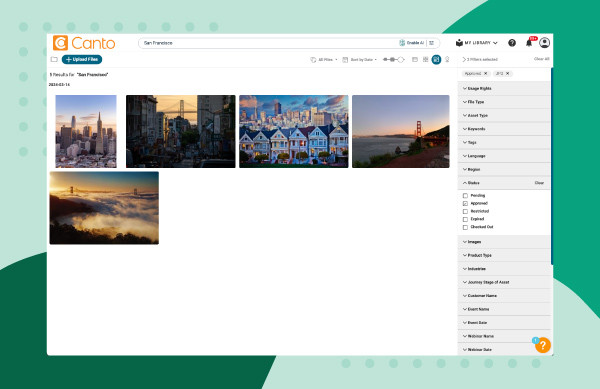Screen dimensions: 600x389
Task: Open the All Files dropdown
Action: click(x=324, y=59)
